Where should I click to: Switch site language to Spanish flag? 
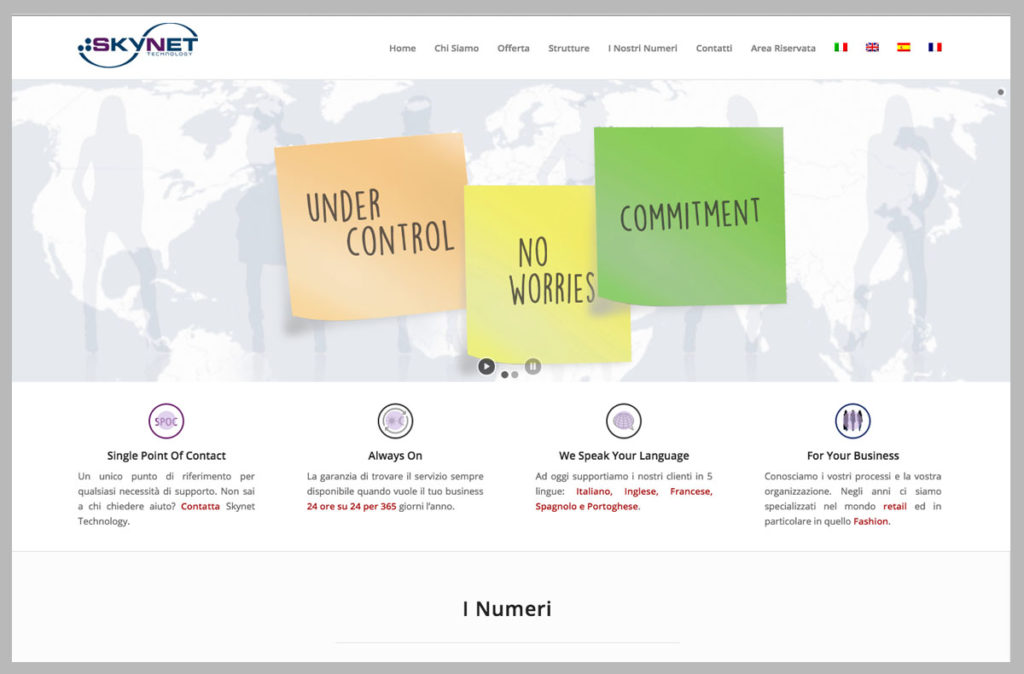903,47
